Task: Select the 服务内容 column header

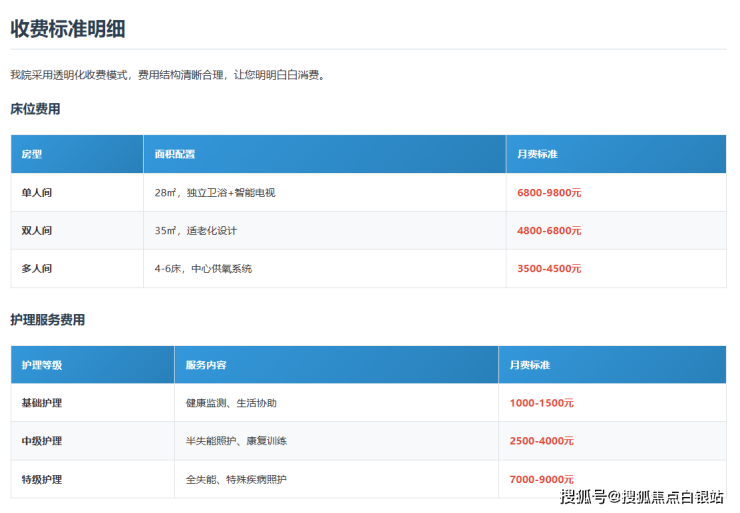Action: click(x=206, y=365)
